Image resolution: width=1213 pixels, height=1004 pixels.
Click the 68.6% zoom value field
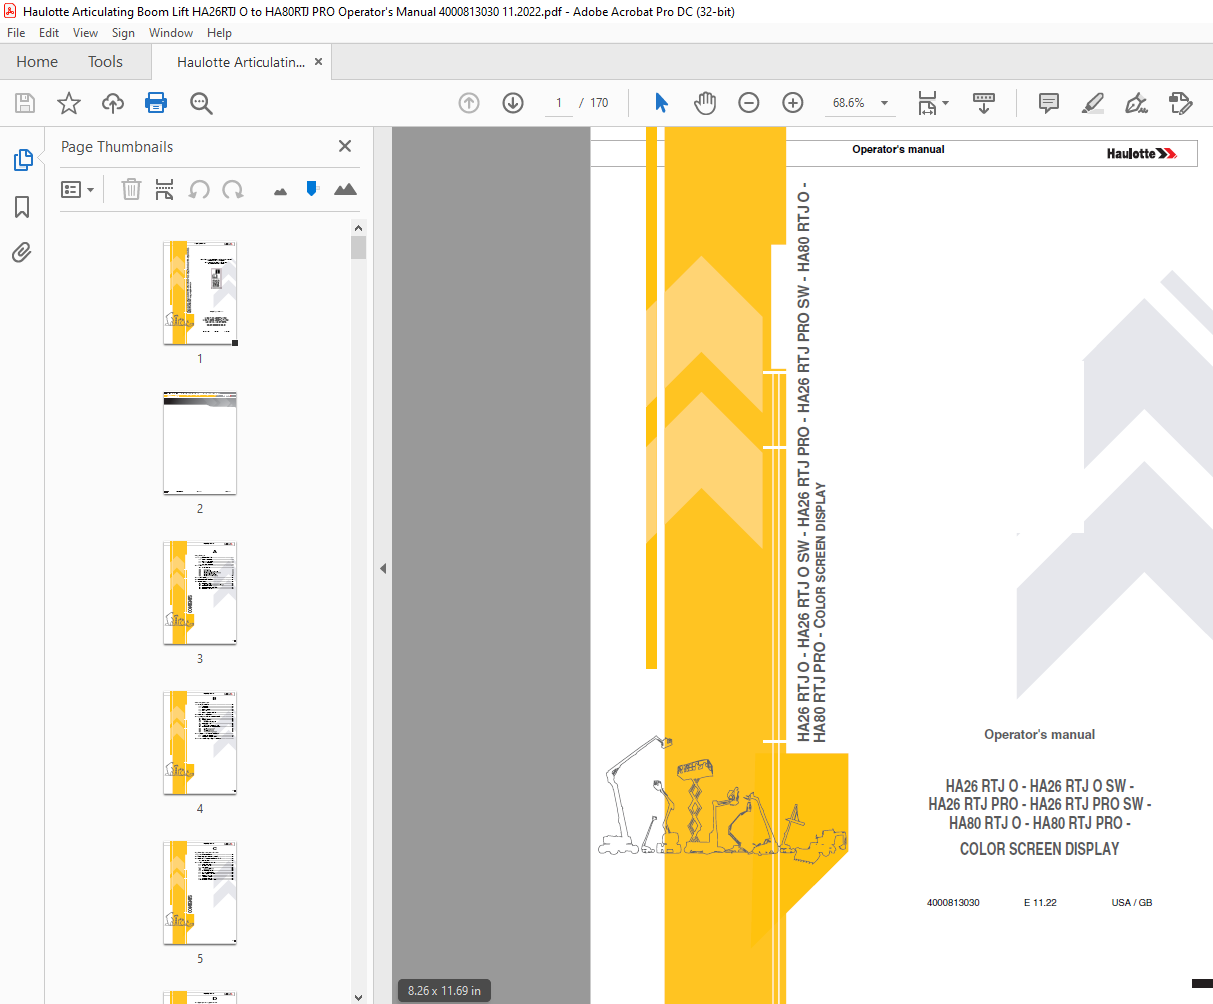point(849,103)
